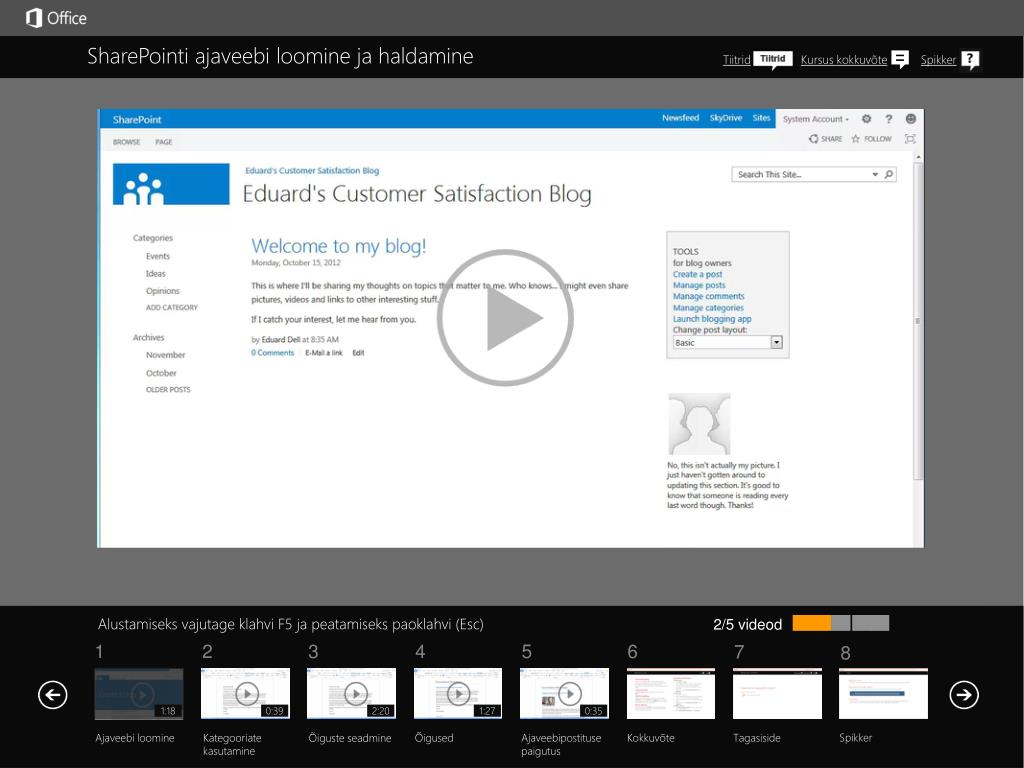Open the Welcome to my blog! post
Viewport: 1024px width, 768px height.
tap(339, 246)
